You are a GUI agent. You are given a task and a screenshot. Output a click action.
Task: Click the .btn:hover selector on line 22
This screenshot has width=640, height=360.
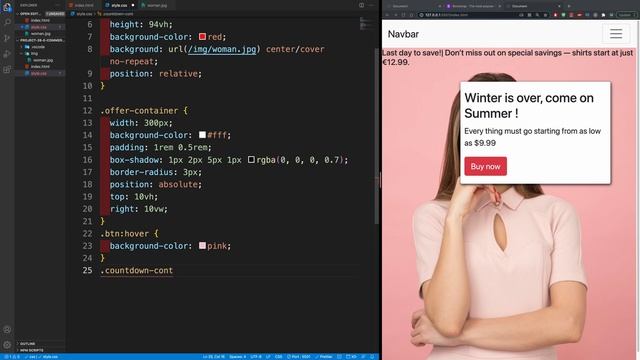point(124,233)
